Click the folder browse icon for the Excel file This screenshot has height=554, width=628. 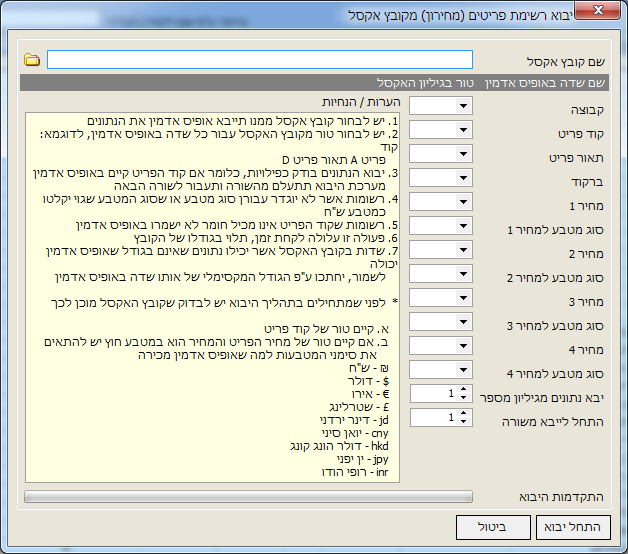click(32, 60)
